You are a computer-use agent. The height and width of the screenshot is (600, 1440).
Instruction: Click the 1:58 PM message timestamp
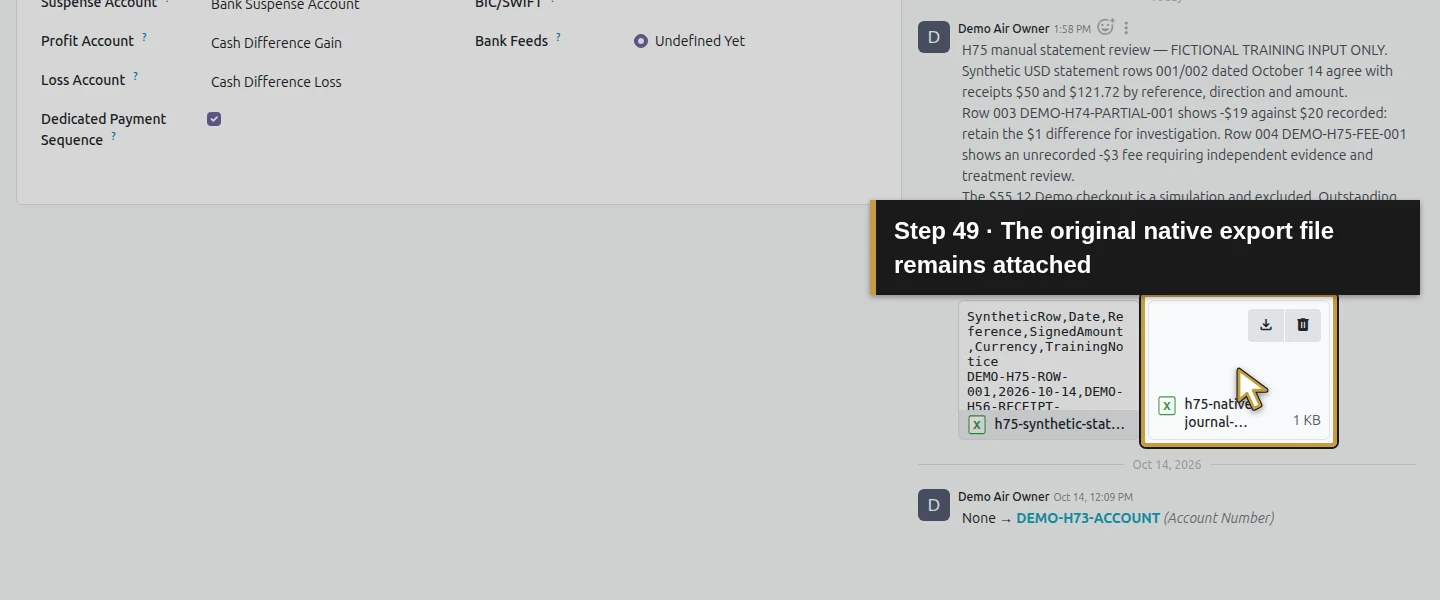[x=1072, y=29]
